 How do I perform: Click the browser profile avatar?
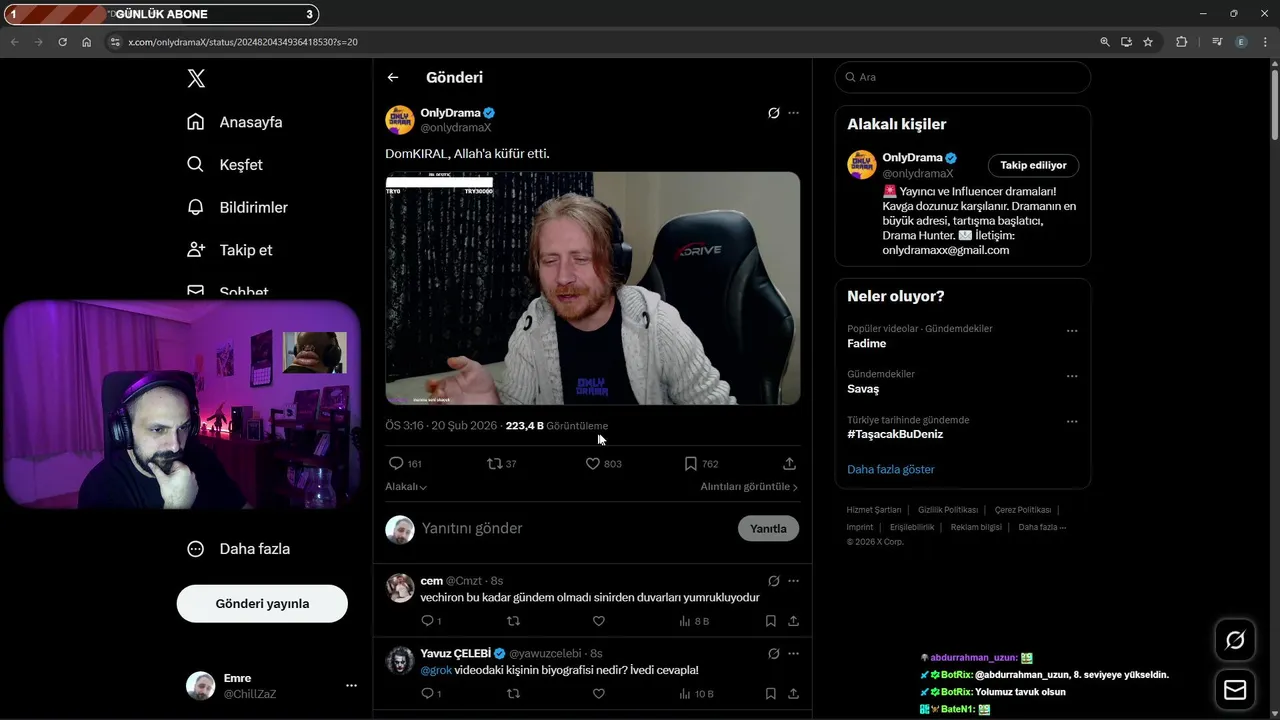[x=1241, y=42]
